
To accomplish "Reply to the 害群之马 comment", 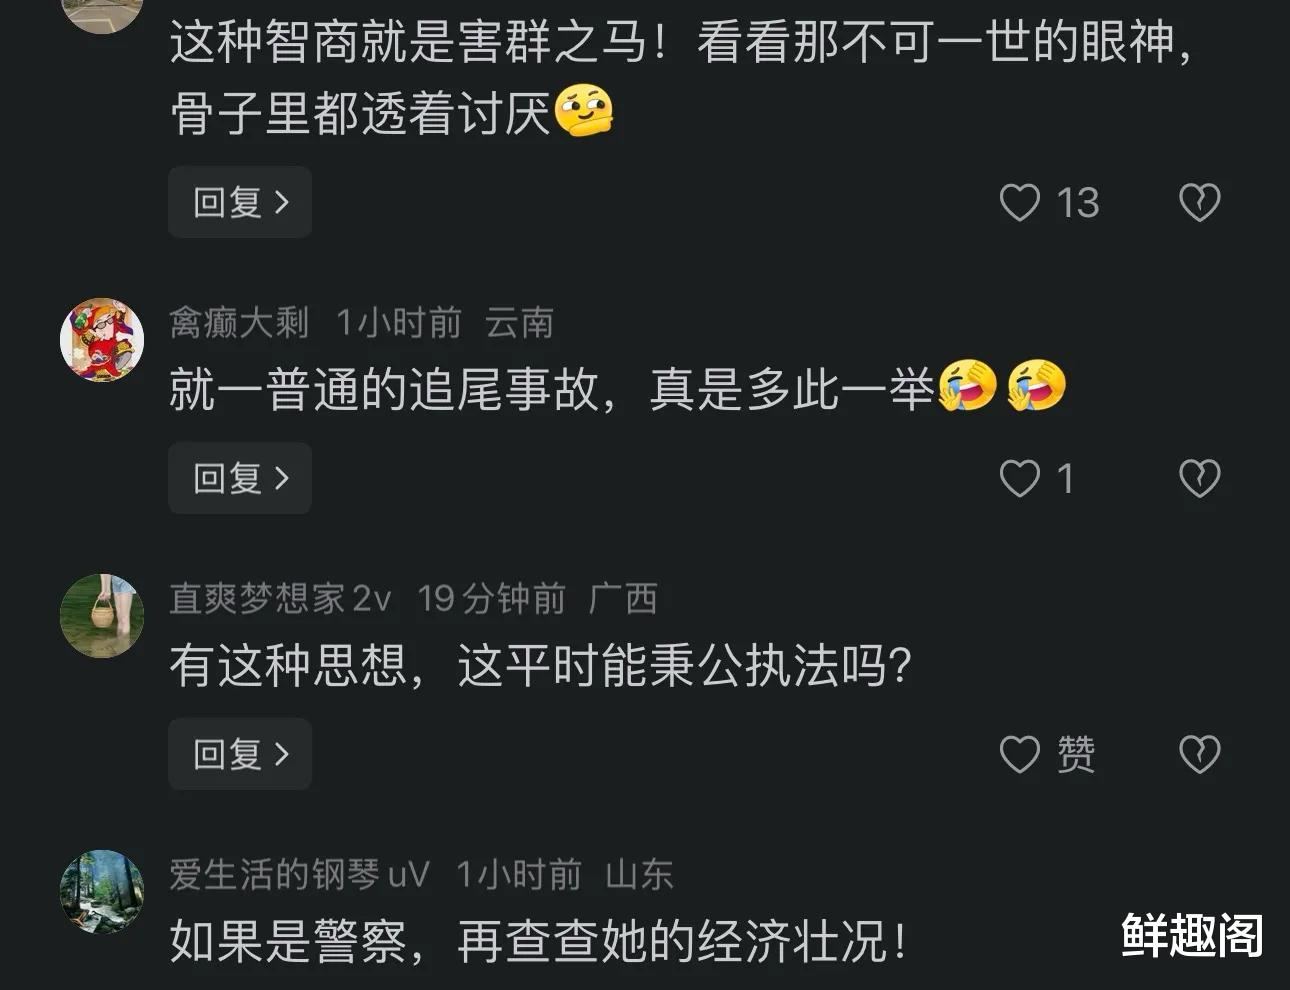I will (240, 203).
